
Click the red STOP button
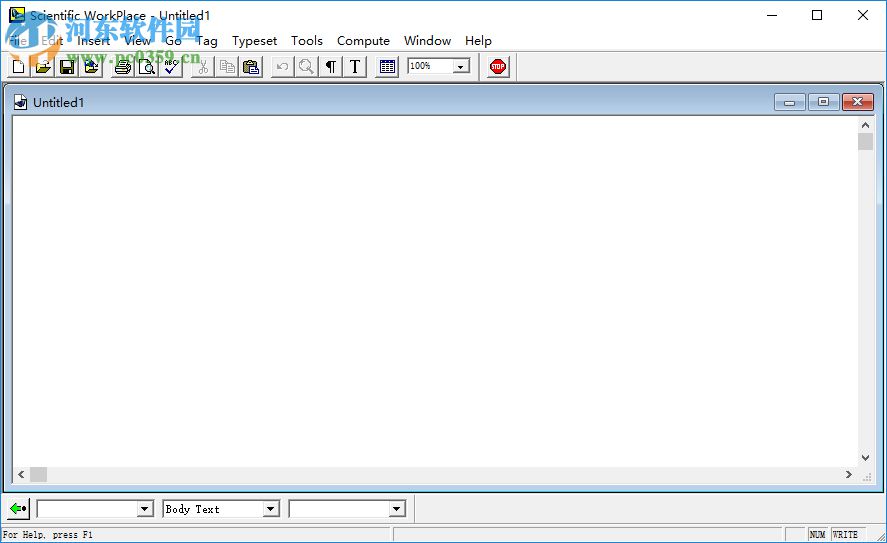pyautogui.click(x=498, y=67)
